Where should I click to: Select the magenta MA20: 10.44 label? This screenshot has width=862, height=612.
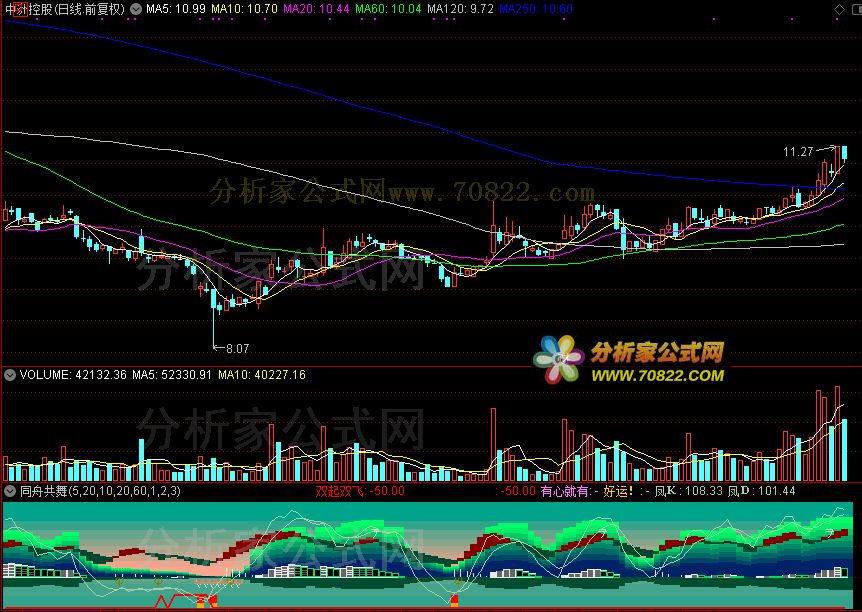(316, 9)
